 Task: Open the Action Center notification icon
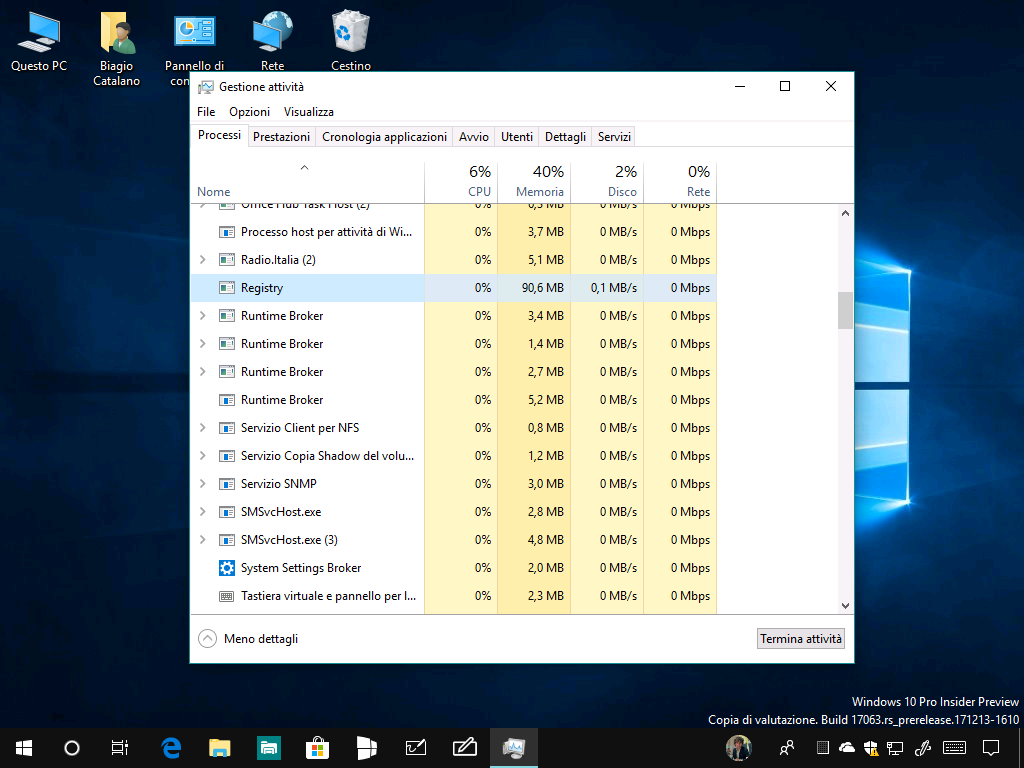991,748
